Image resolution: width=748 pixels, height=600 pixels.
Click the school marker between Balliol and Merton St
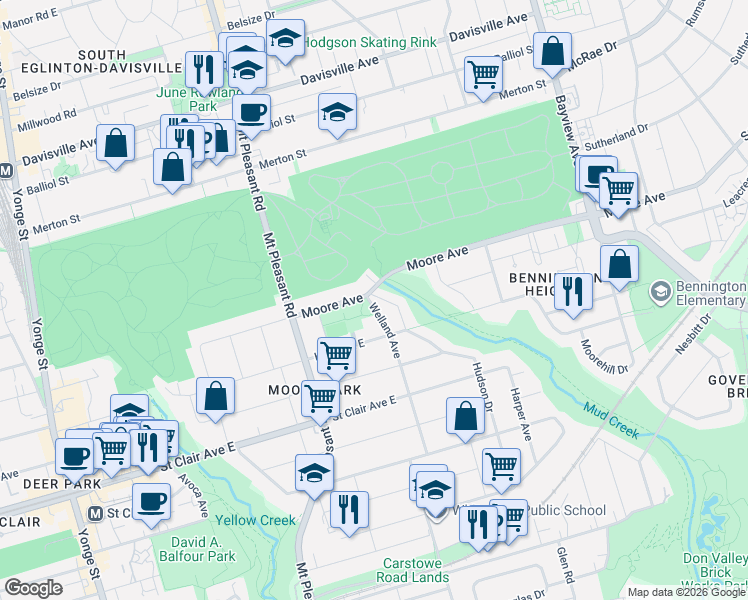pos(337,113)
